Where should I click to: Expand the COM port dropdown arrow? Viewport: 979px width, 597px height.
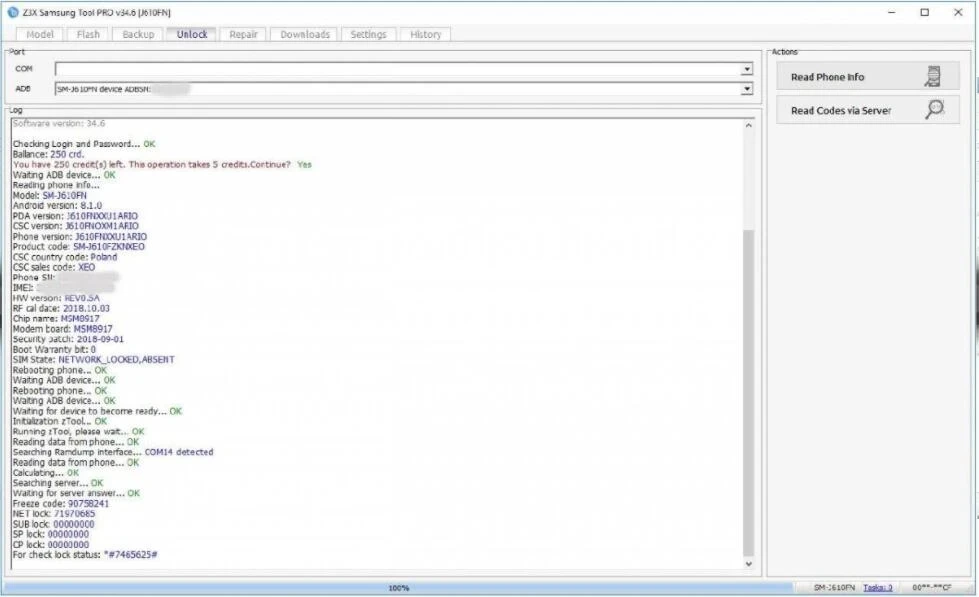[x=747, y=69]
